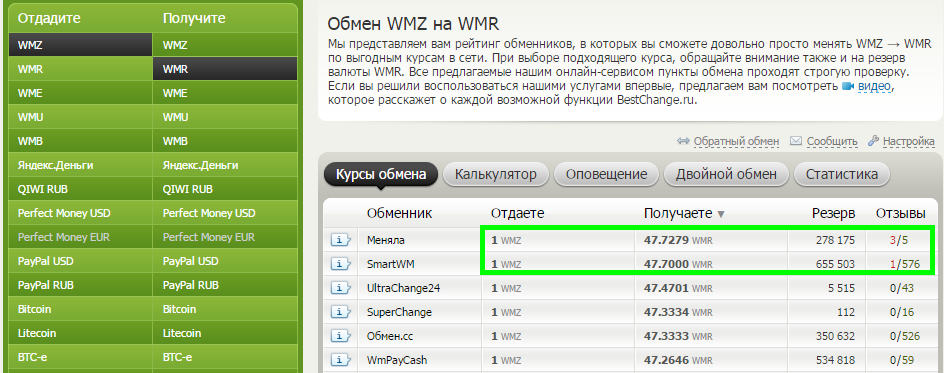
Task: Open info icon for SmartWM exchanger
Action: (x=340, y=264)
